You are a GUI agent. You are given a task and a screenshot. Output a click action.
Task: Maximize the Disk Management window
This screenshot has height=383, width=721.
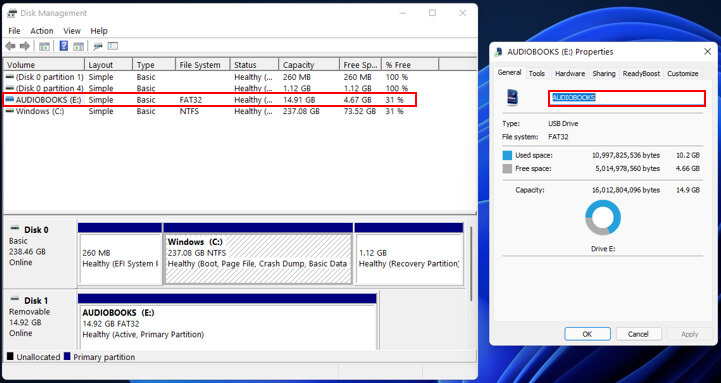[x=432, y=13]
